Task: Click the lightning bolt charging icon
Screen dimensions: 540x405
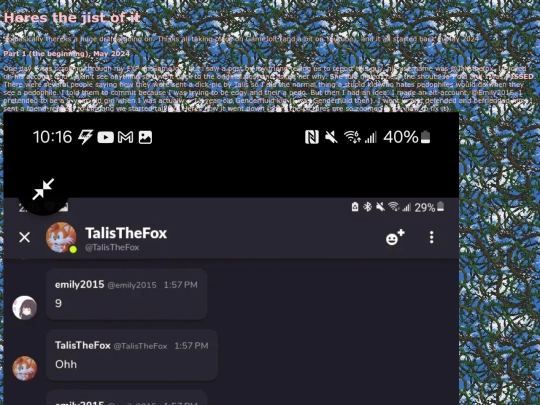Action: (x=85, y=137)
